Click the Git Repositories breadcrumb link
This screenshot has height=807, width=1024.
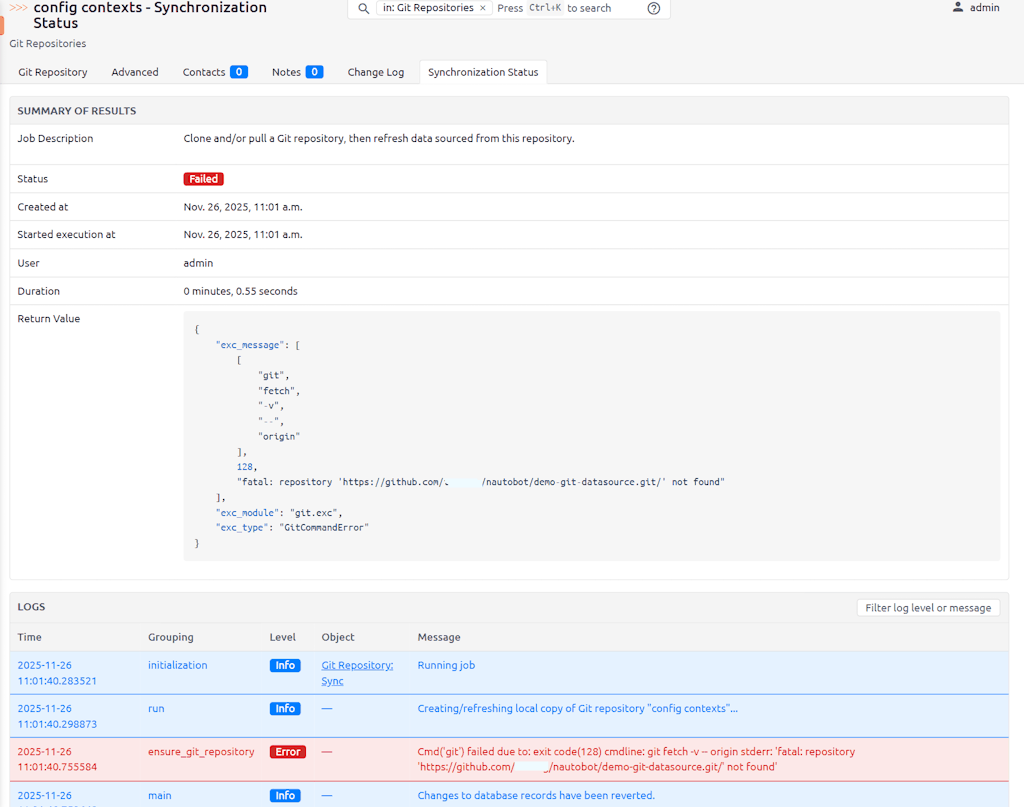point(48,44)
